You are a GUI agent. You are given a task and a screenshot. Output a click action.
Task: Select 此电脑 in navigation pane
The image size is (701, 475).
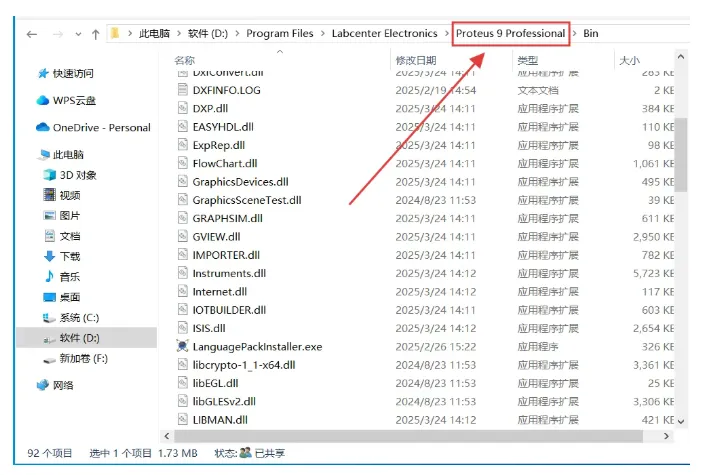click(x=68, y=155)
